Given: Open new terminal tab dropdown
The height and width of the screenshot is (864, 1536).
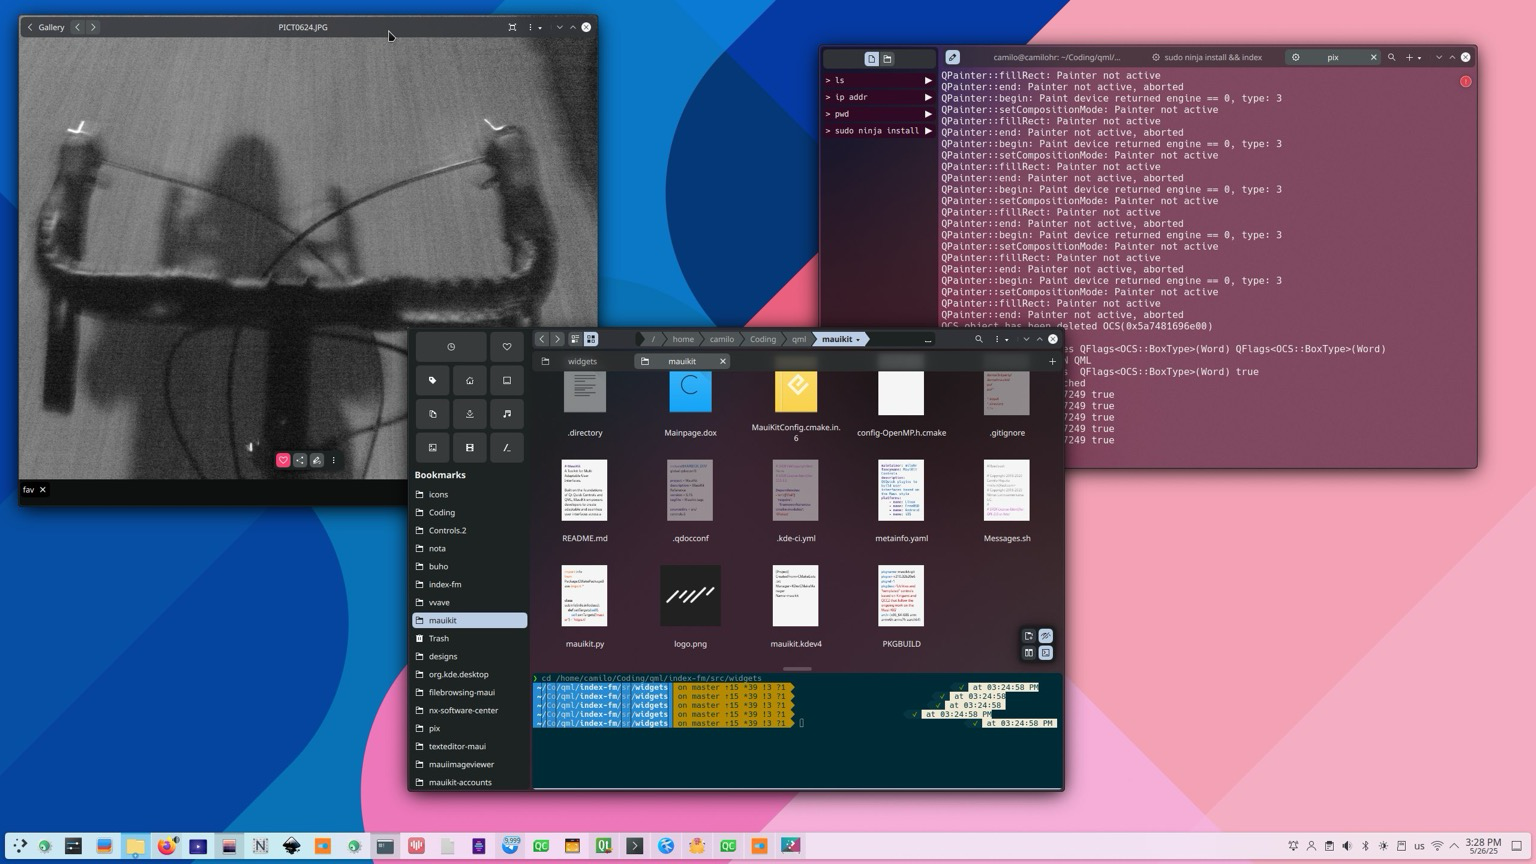Looking at the screenshot, I should coord(1419,58).
